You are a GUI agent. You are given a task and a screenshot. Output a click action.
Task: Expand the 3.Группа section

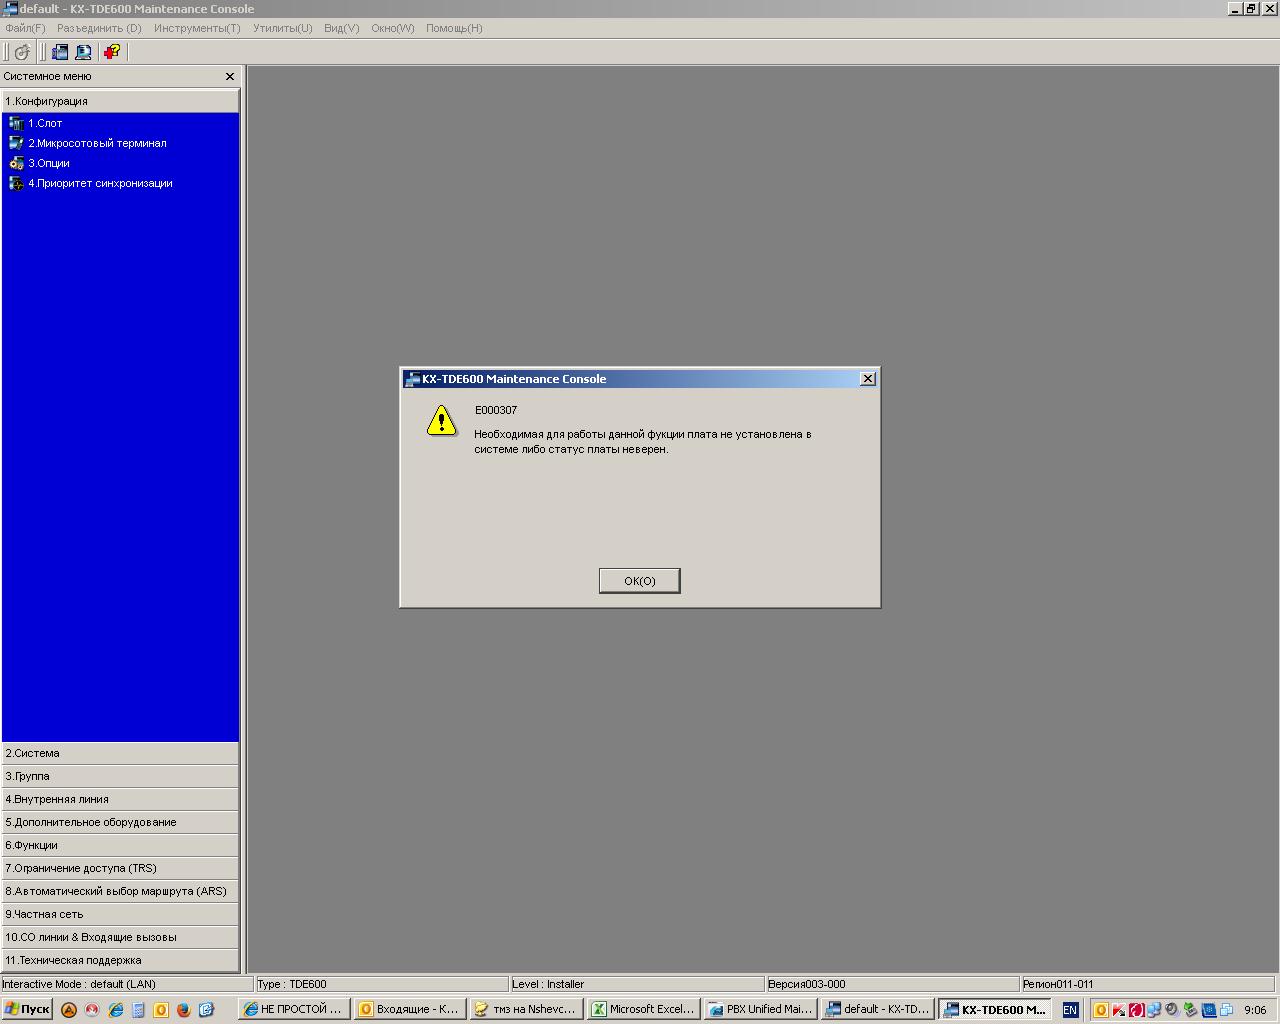120,776
